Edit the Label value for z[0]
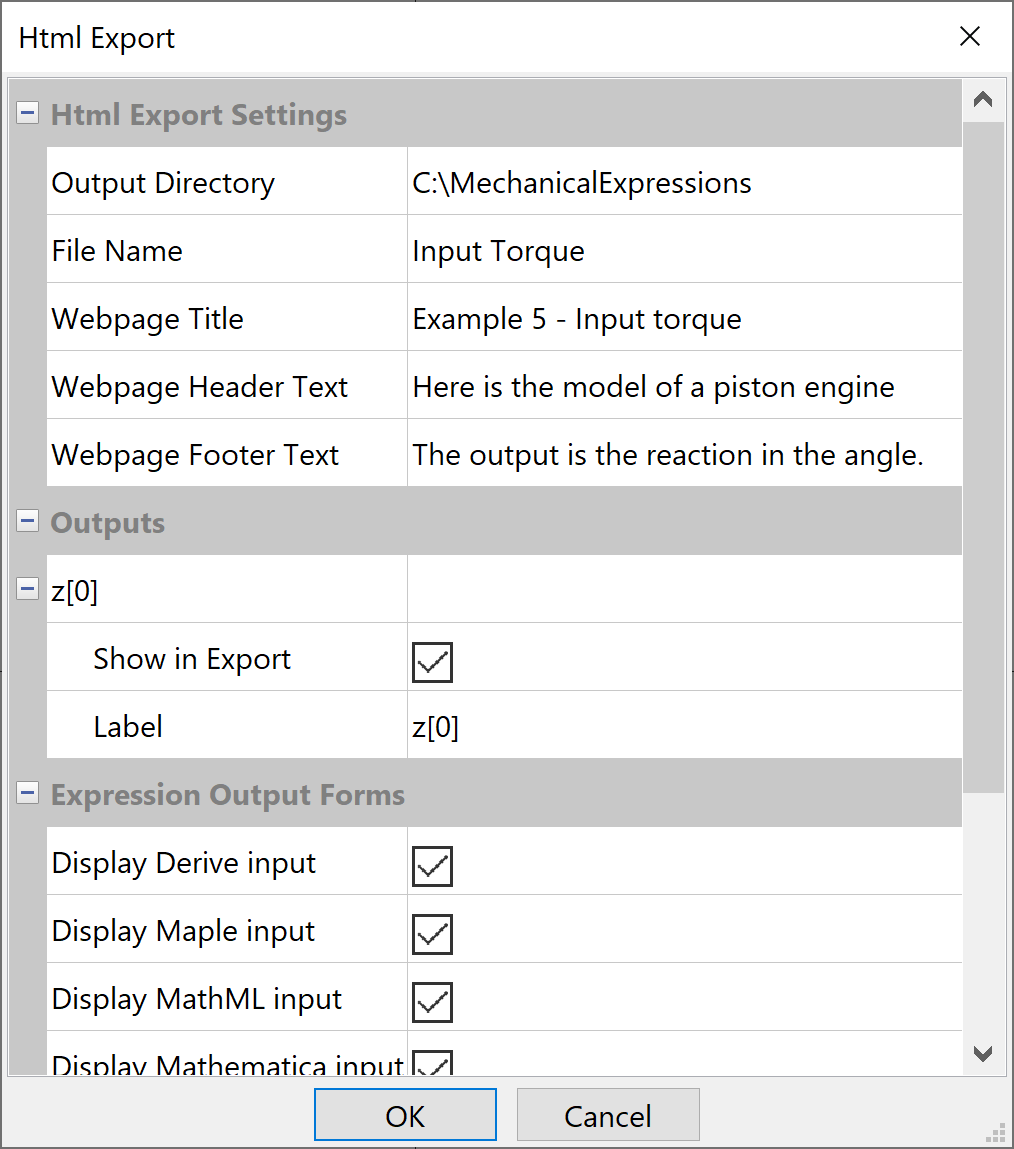This screenshot has width=1014, height=1149. coord(683,727)
